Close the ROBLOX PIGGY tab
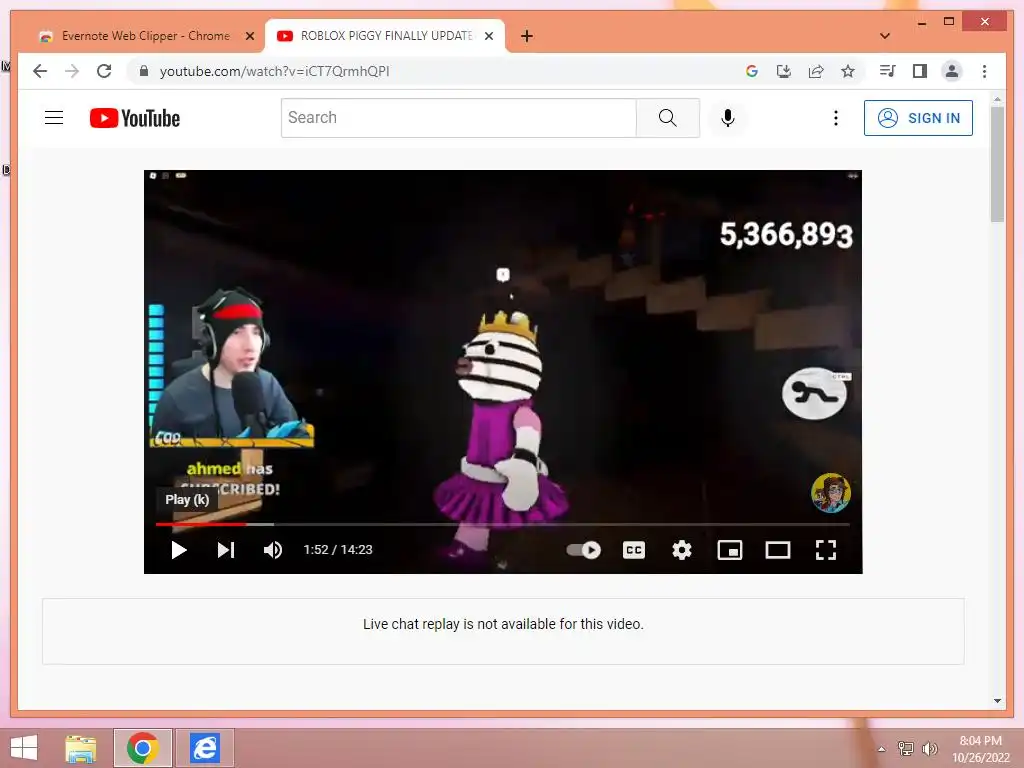The width and height of the screenshot is (1024, 768). coord(488,37)
